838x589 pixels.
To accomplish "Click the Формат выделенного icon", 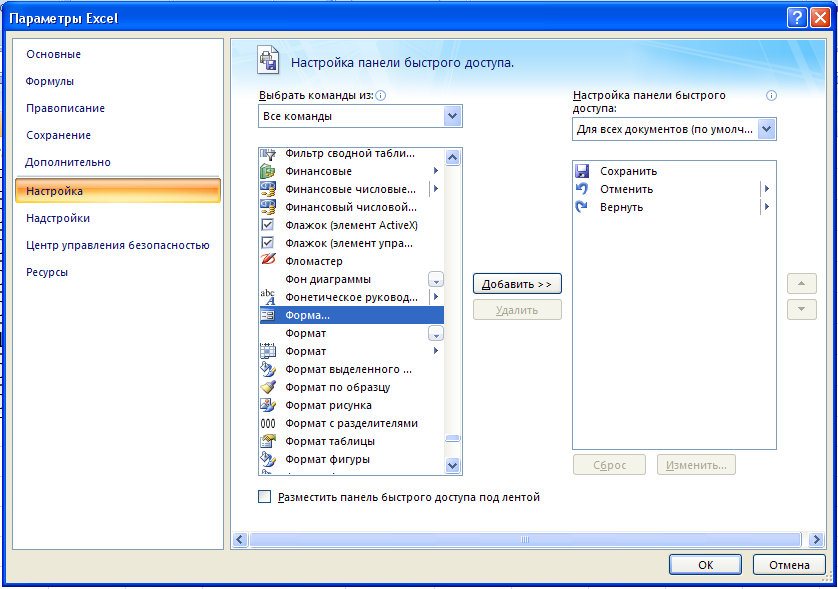I will [268, 369].
